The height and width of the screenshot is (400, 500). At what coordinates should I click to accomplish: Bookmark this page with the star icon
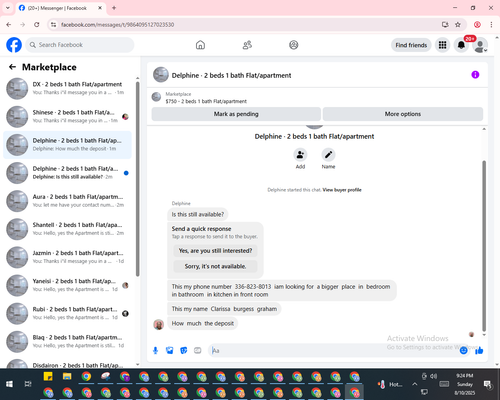pos(458,25)
